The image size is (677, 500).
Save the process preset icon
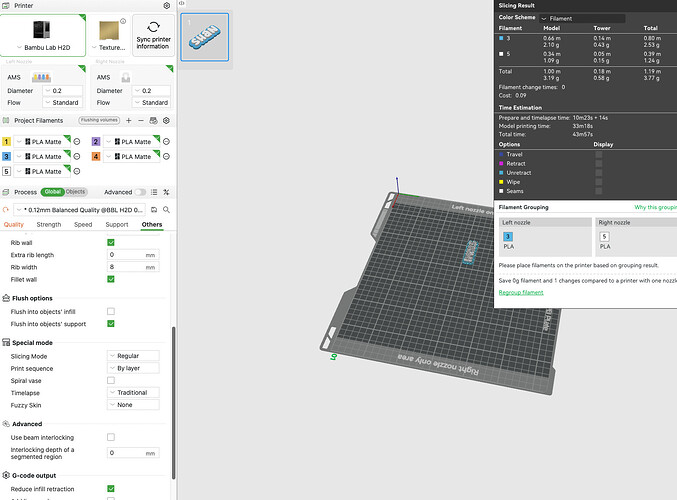[154, 210]
